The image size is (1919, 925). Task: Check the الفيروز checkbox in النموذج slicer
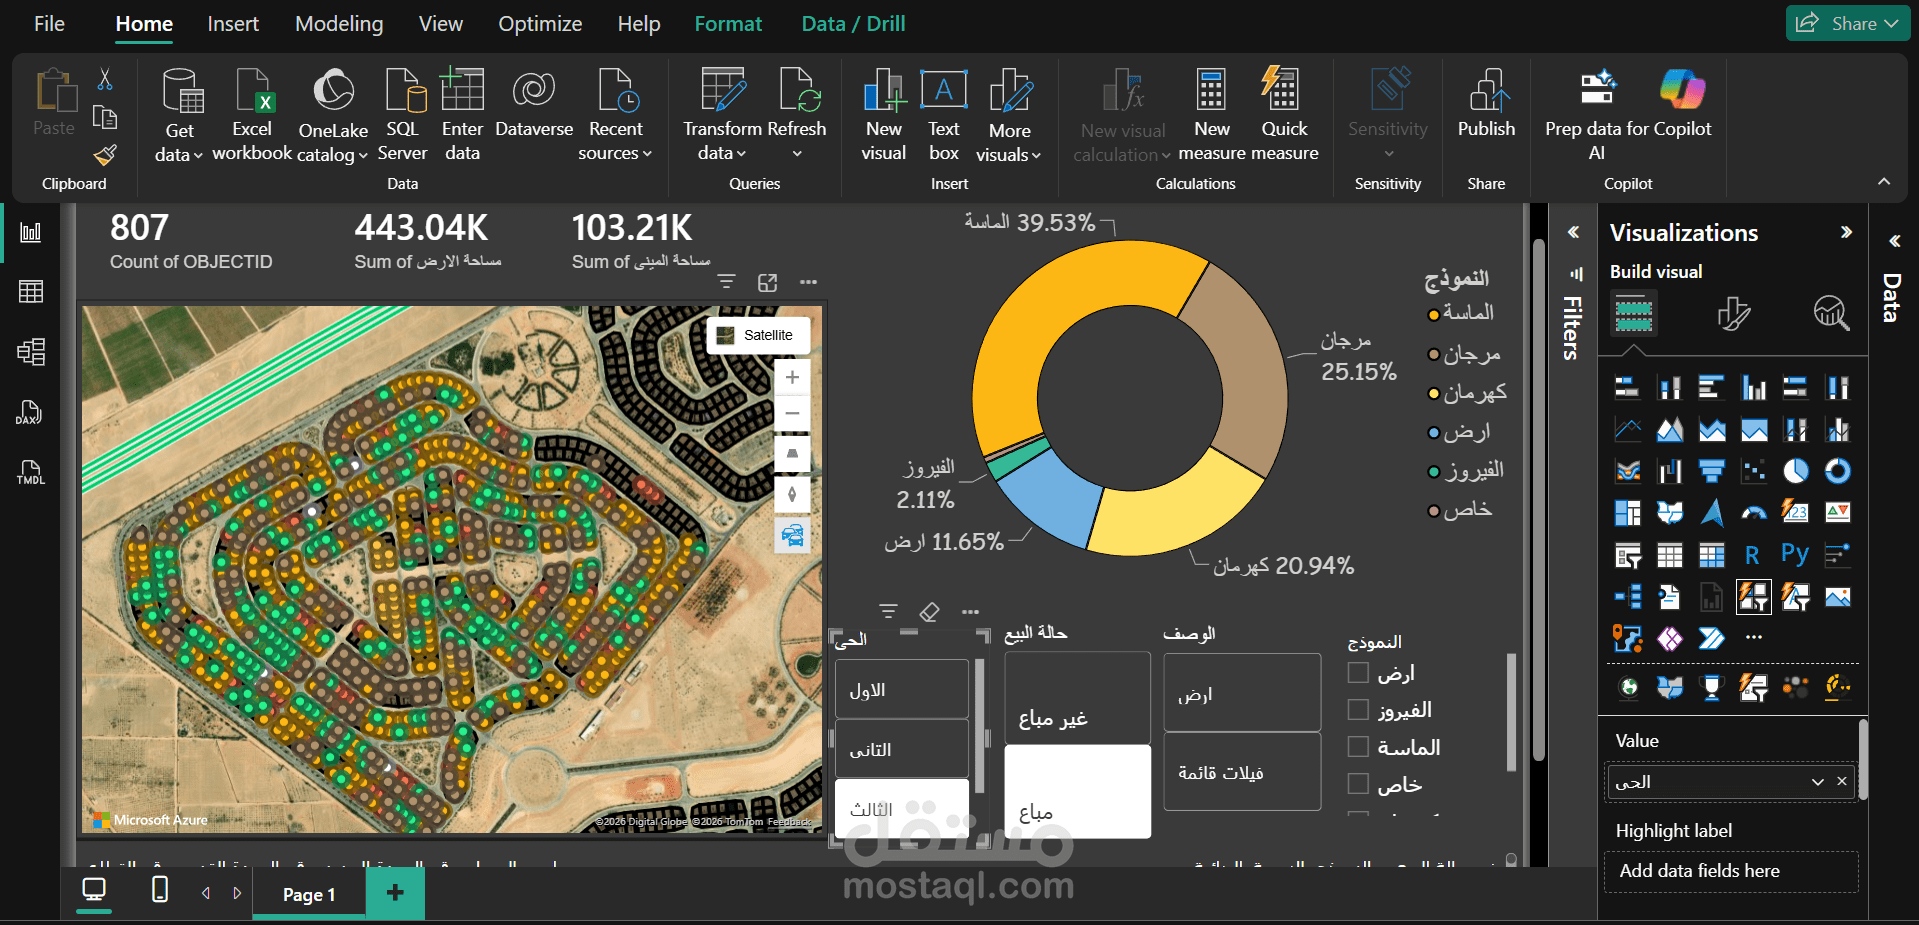click(1358, 710)
